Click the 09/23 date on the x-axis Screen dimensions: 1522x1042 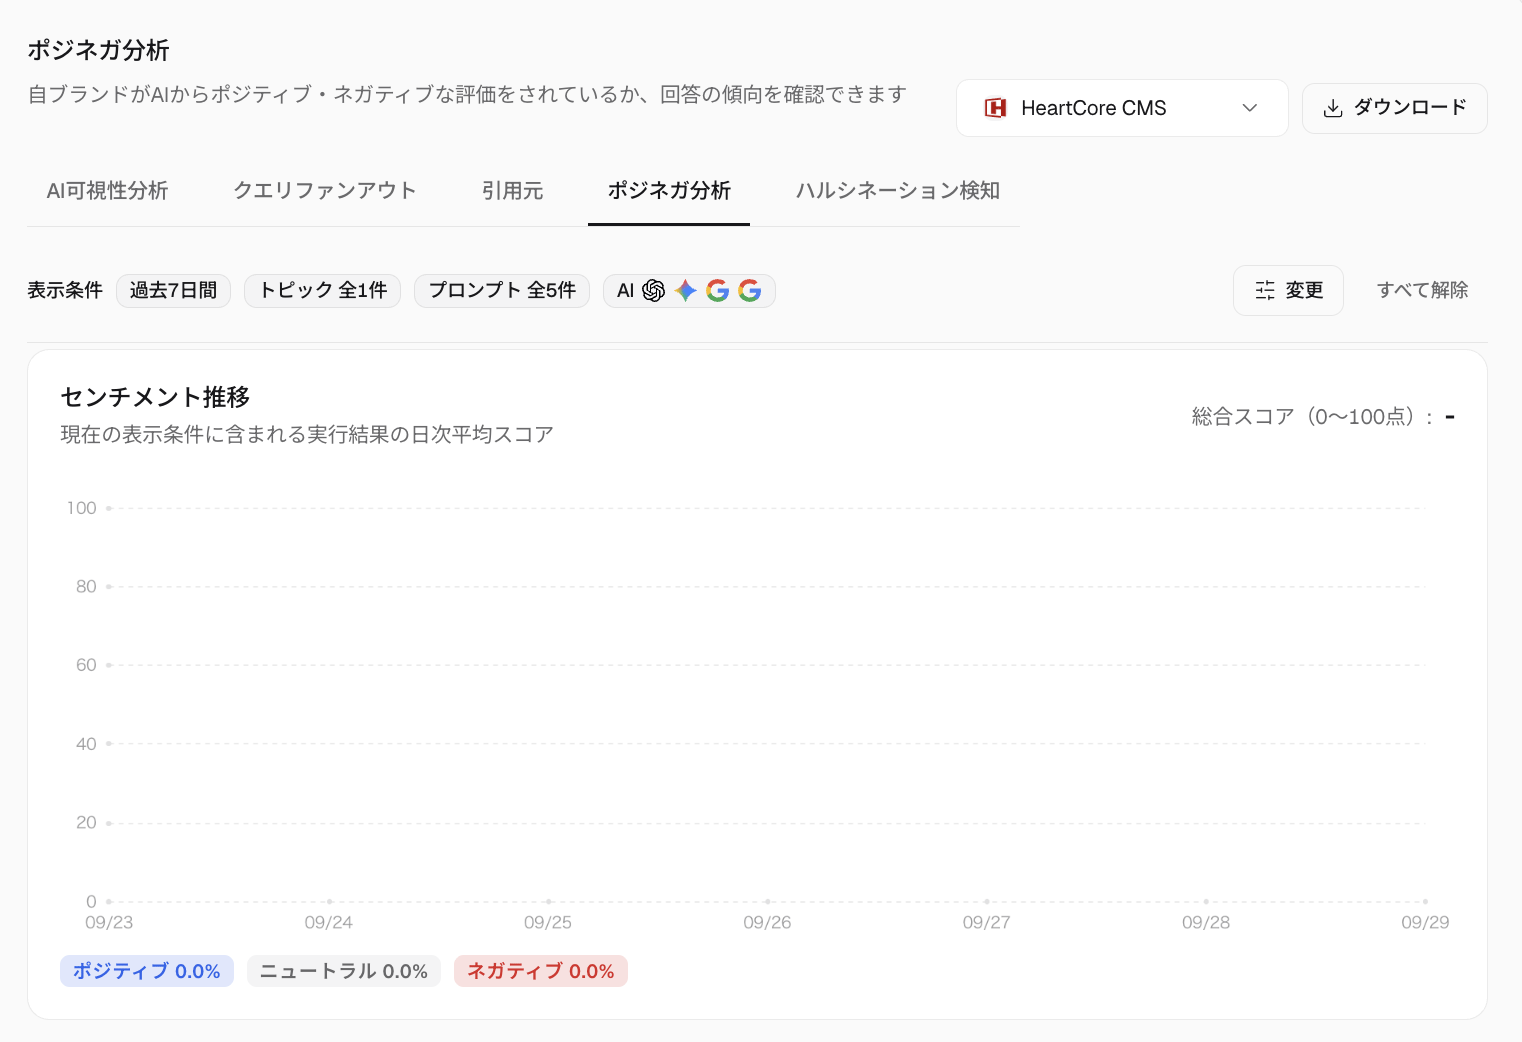pyautogui.click(x=109, y=922)
